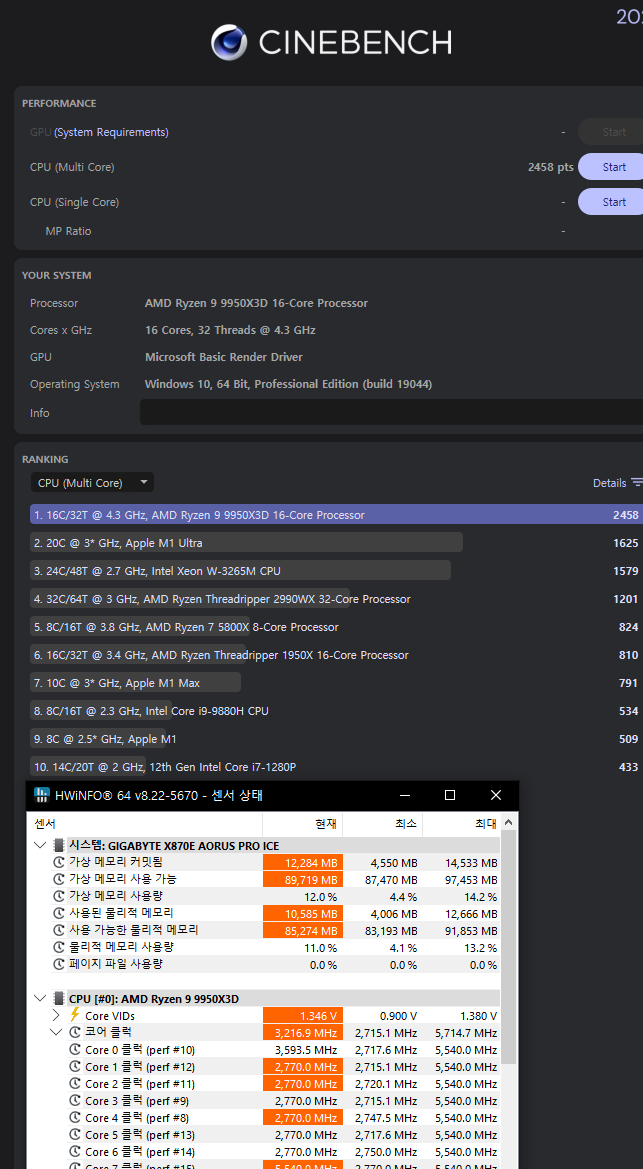Click the clock icon for Core 2 클럭
Screen dimensions: 643x1169
(75, 1084)
